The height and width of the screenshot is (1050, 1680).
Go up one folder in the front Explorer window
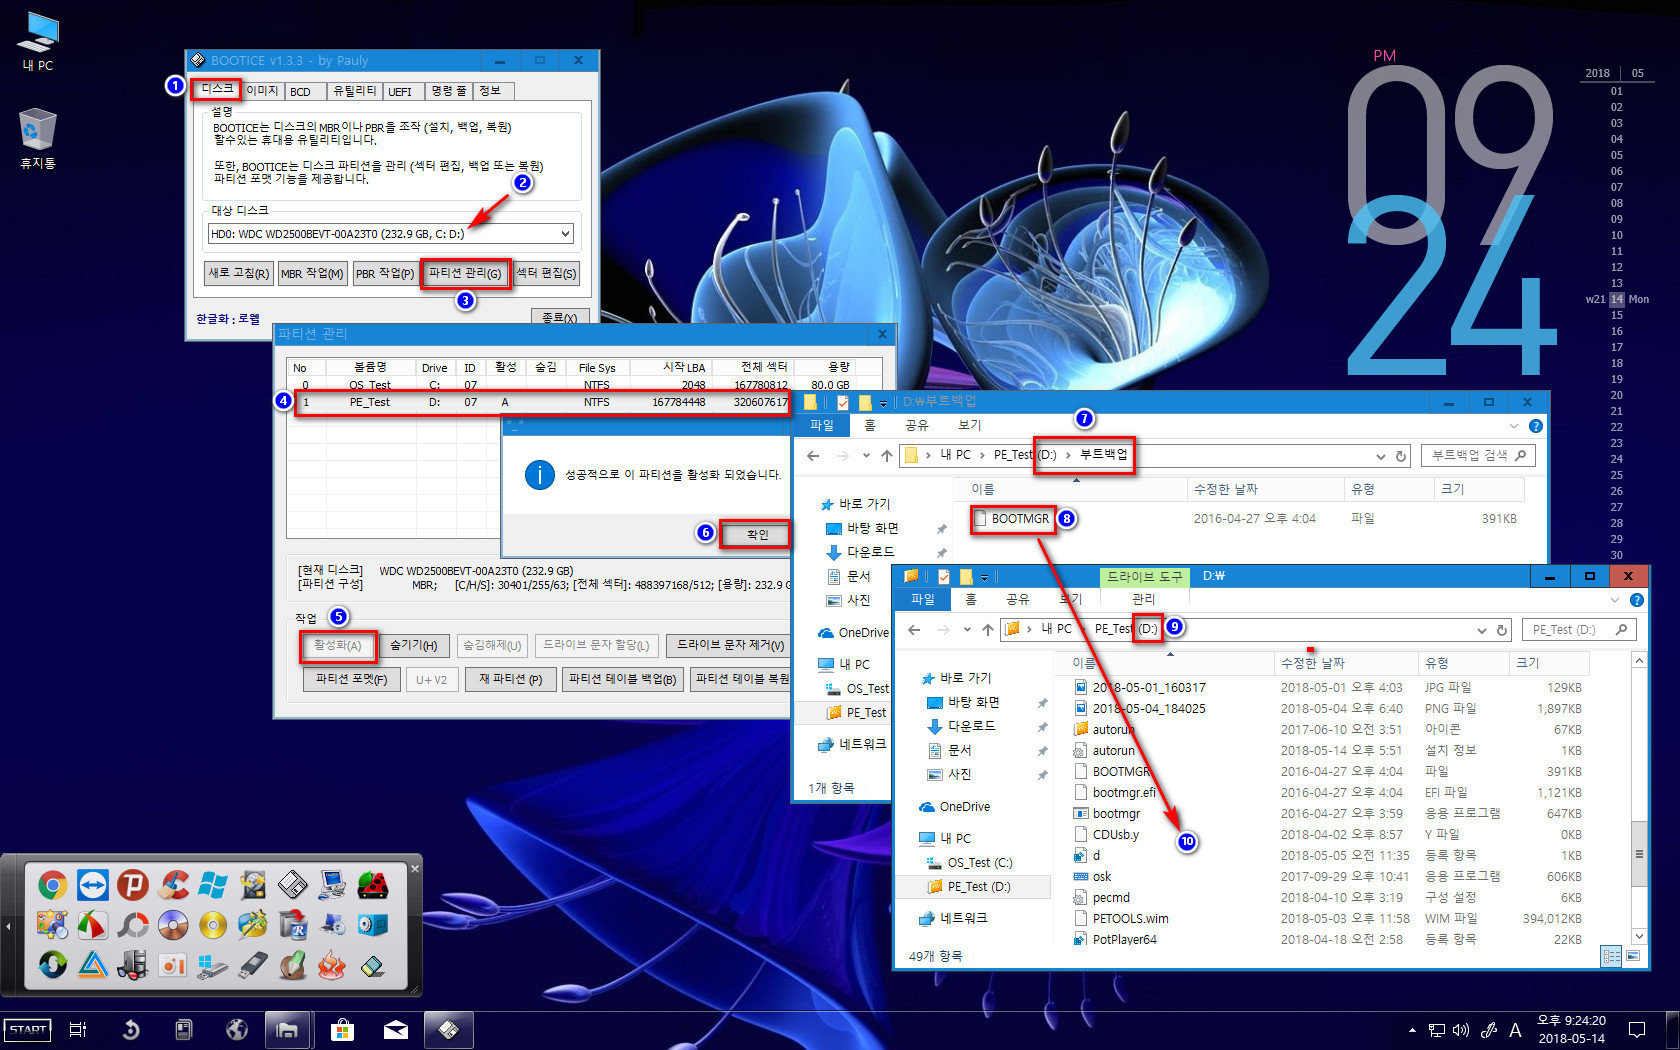click(x=988, y=630)
